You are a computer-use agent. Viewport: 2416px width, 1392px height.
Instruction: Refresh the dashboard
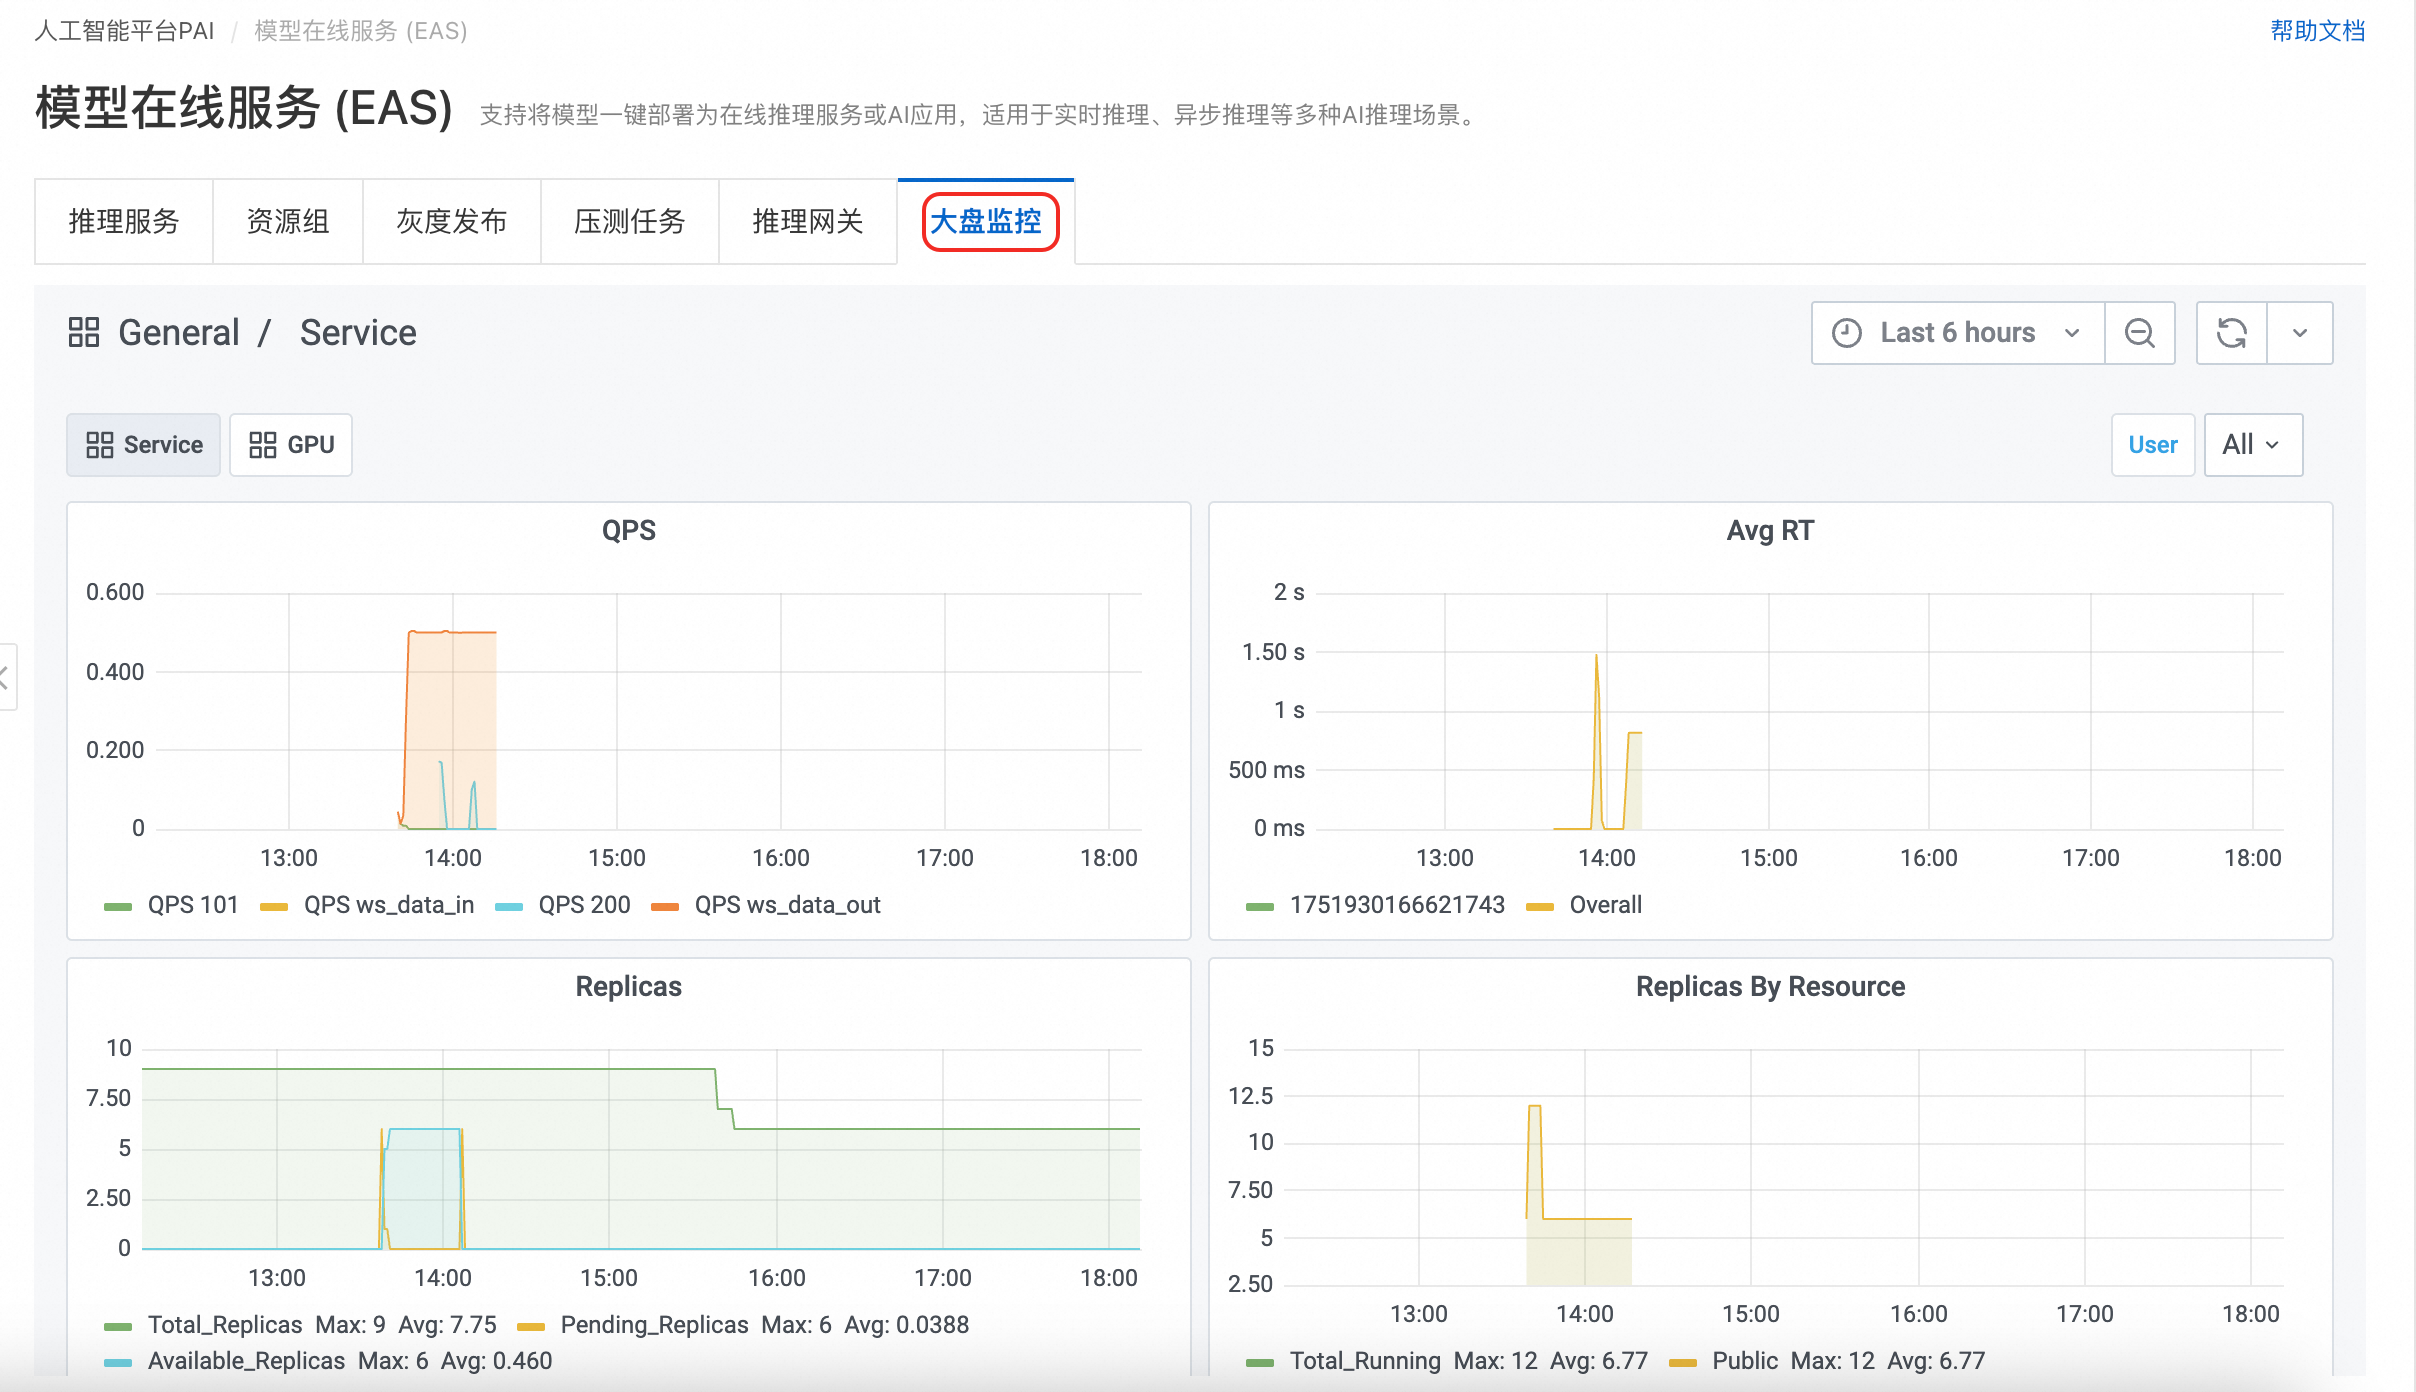(x=2232, y=333)
